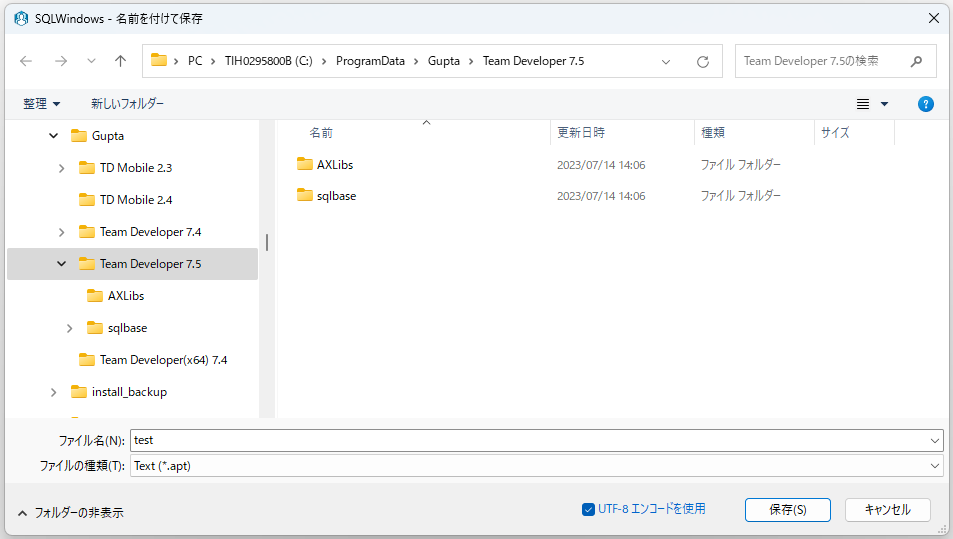
Task: Select AXLibs folder in file list
Action: point(335,165)
